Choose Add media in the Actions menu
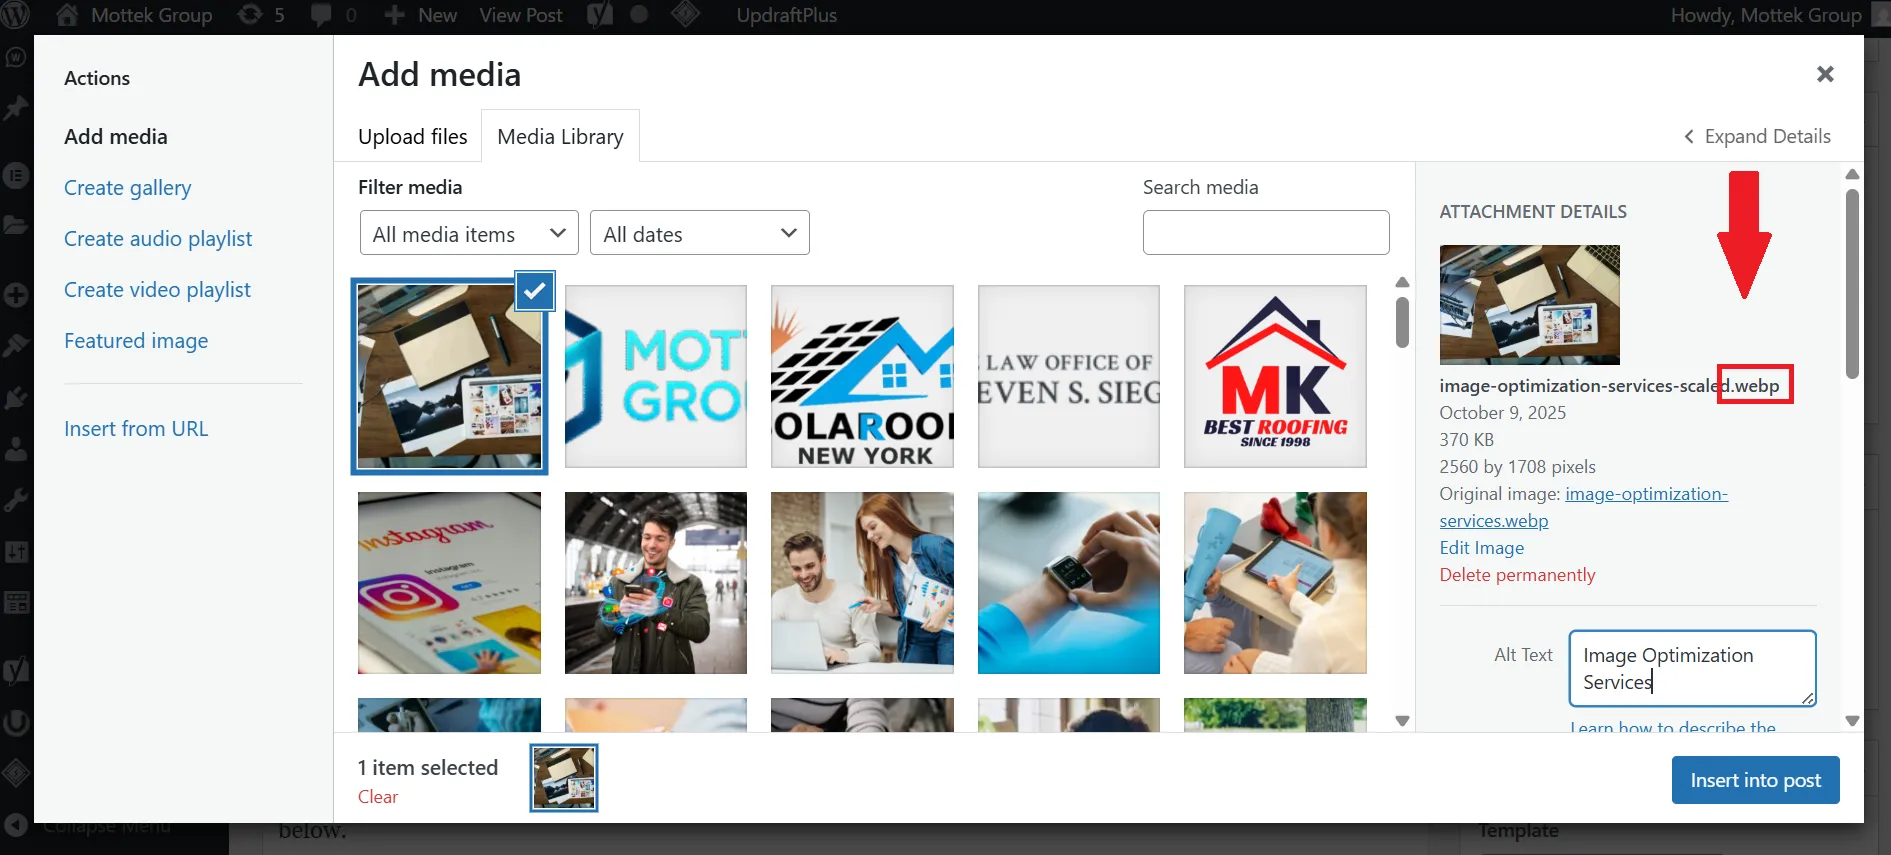Image resolution: width=1891 pixels, height=855 pixels. 116,137
